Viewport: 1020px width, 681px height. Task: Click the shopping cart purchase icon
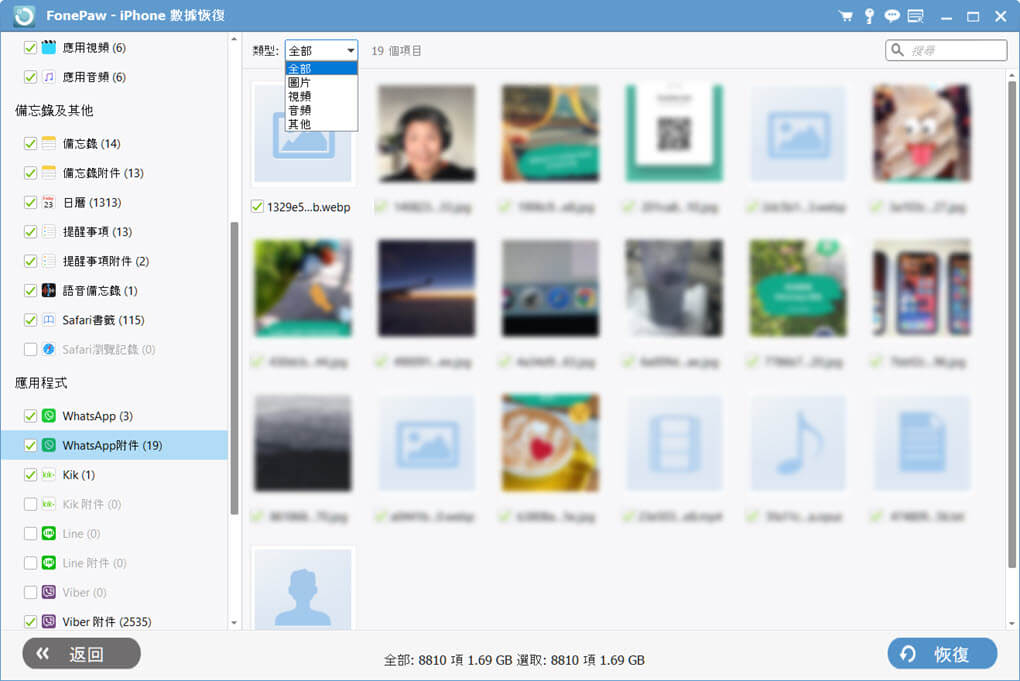(846, 16)
